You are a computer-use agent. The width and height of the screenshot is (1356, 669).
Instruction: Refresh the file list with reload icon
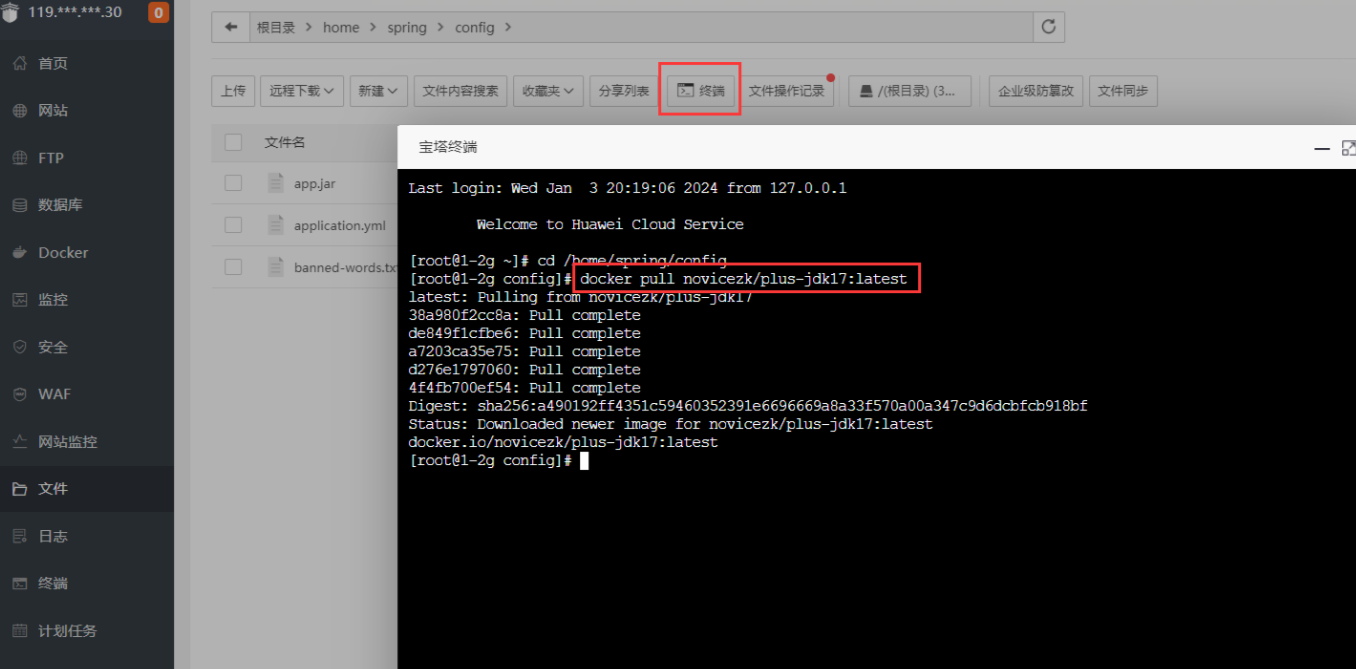(1048, 27)
